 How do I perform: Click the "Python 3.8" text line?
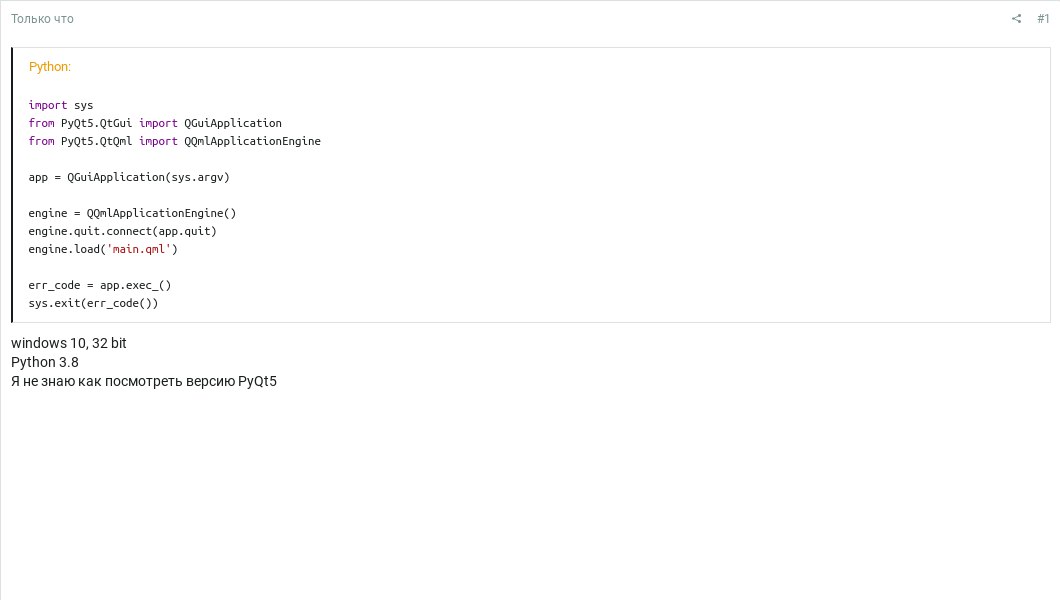pyautogui.click(x=45, y=362)
